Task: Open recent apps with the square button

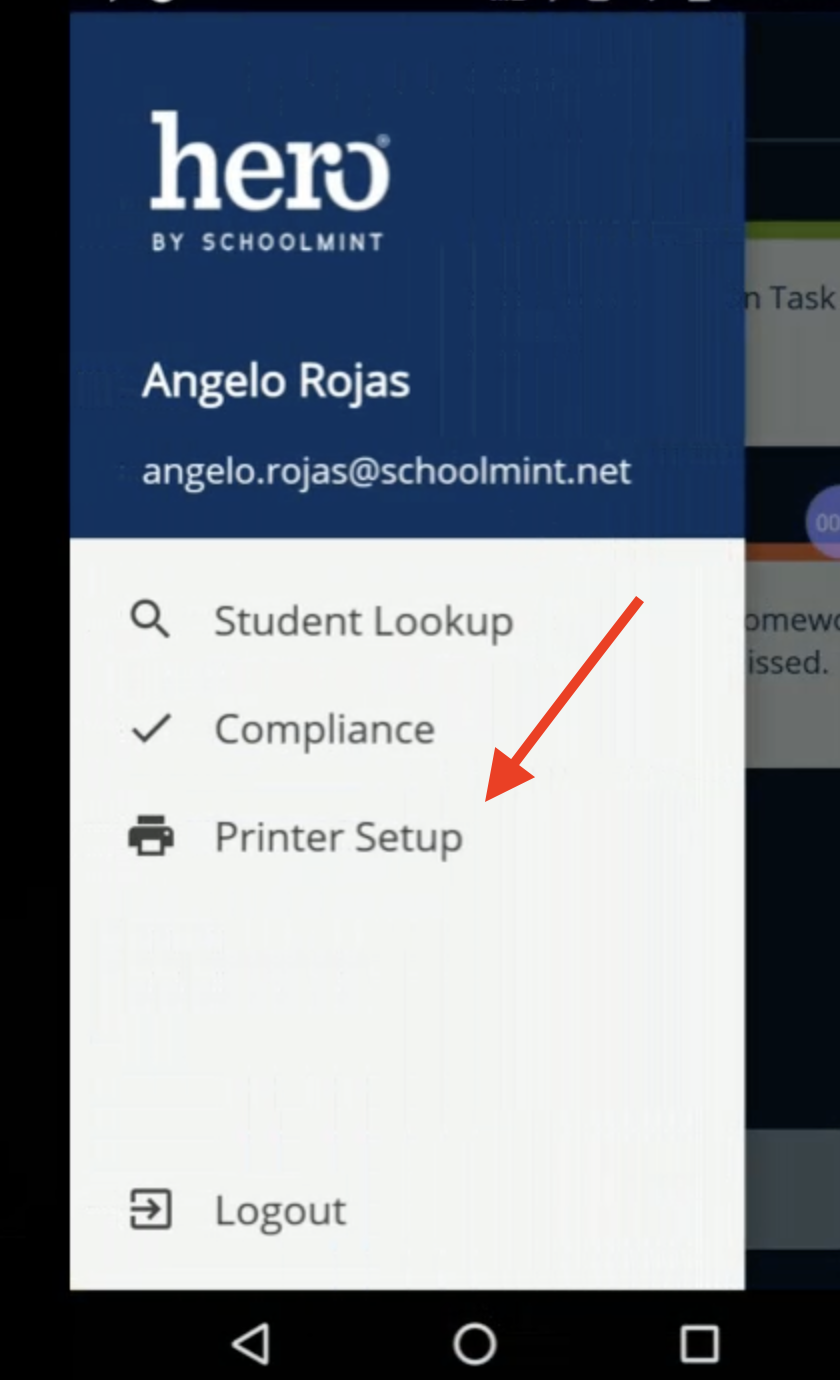Action: pos(699,1344)
